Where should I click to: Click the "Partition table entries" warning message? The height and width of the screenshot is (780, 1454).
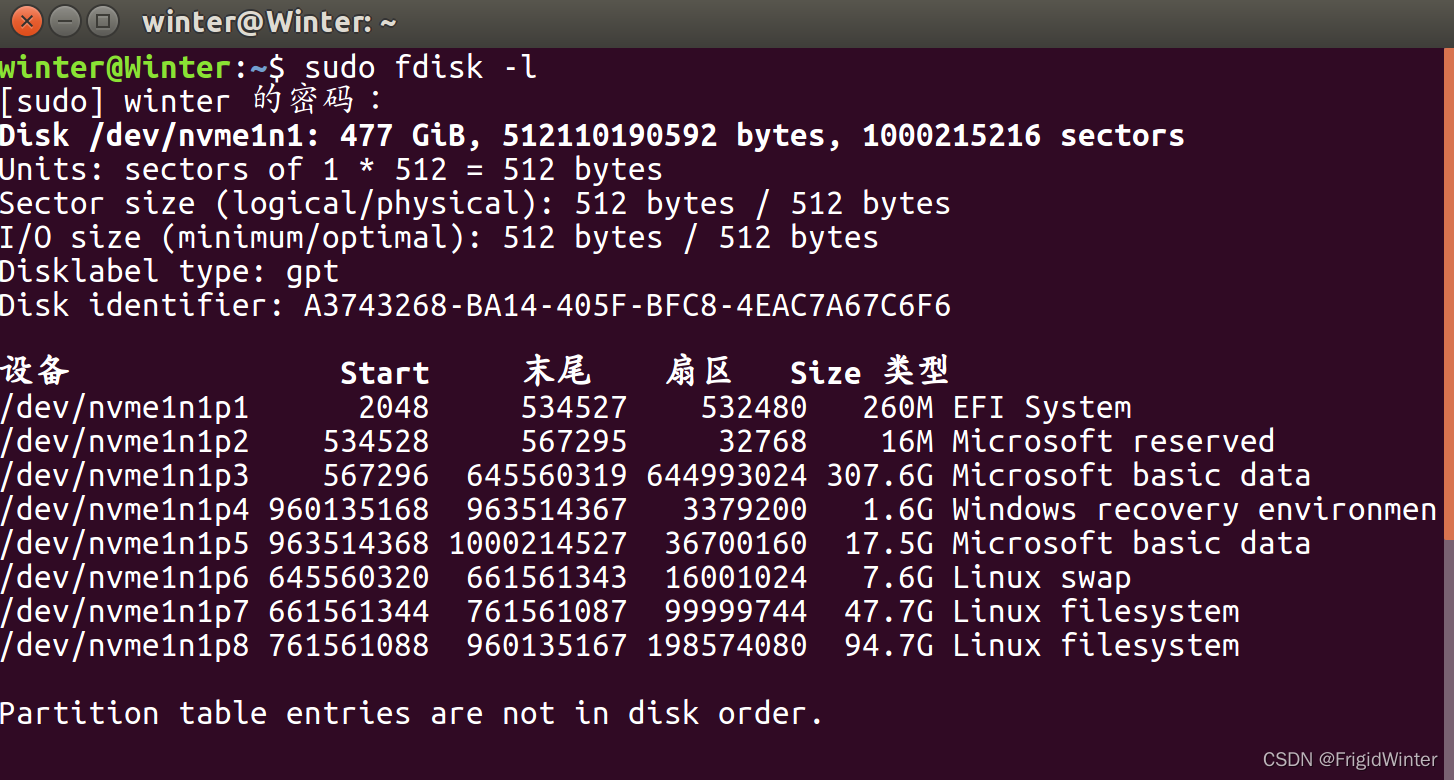410,714
